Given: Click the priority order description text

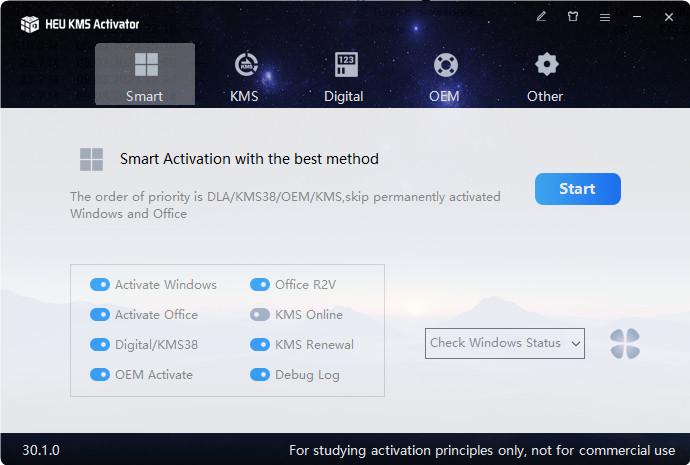Looking at the screenshot, I should coord(285,205).
